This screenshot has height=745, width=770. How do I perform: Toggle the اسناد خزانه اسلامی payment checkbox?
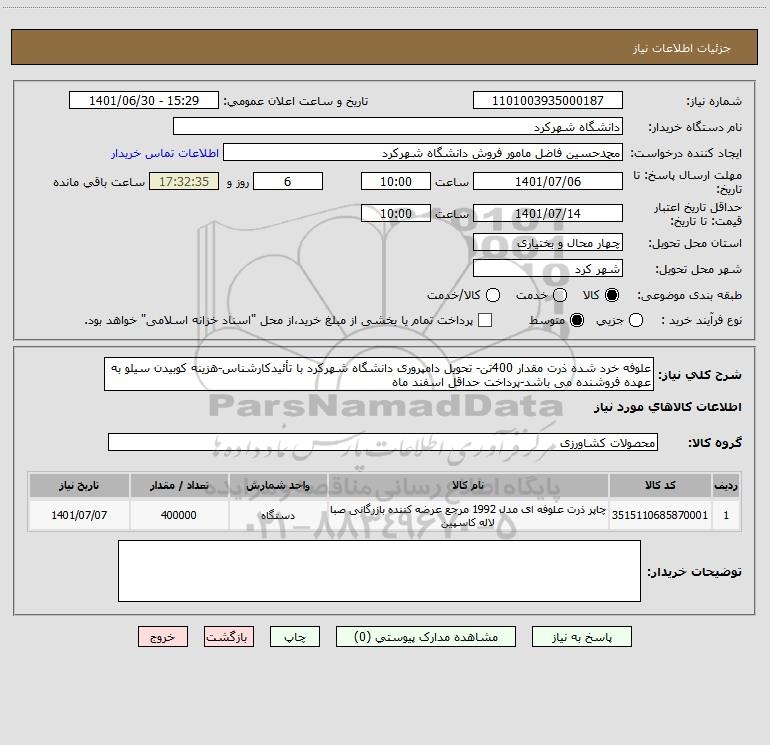485,320
